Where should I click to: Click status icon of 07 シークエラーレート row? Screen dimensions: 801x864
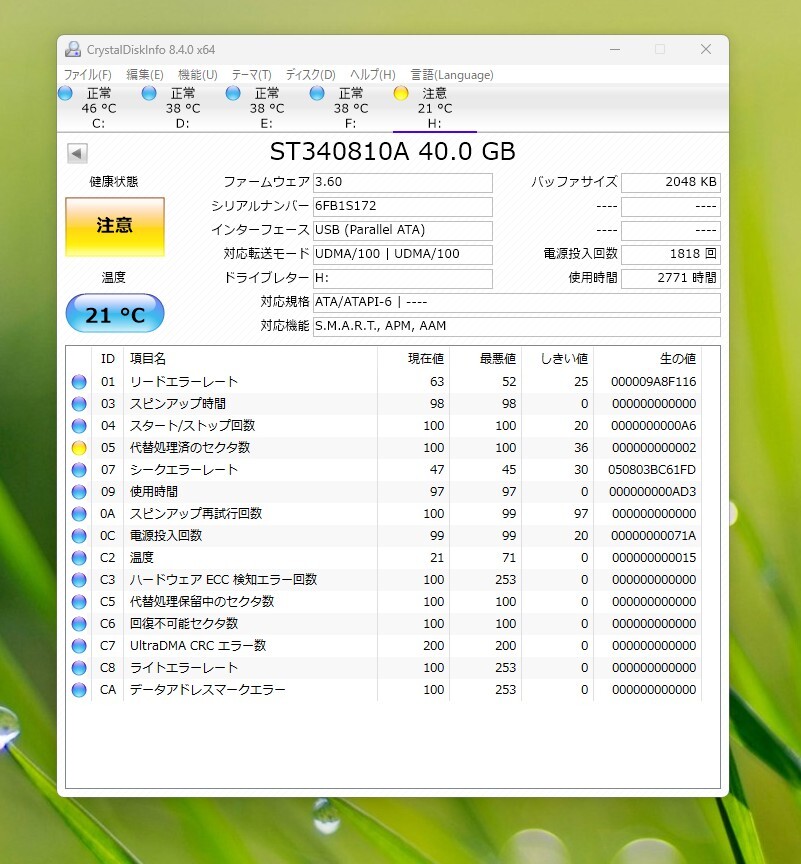79,470
